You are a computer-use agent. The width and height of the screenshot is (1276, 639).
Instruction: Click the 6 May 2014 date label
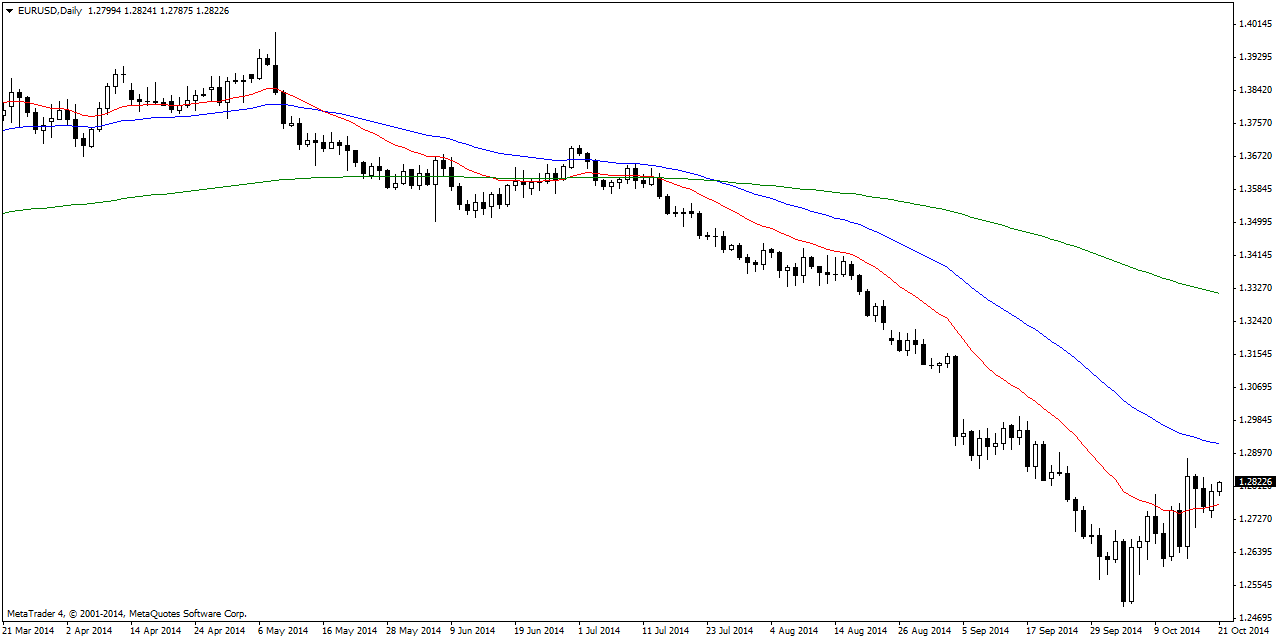[x=283, y=631]
